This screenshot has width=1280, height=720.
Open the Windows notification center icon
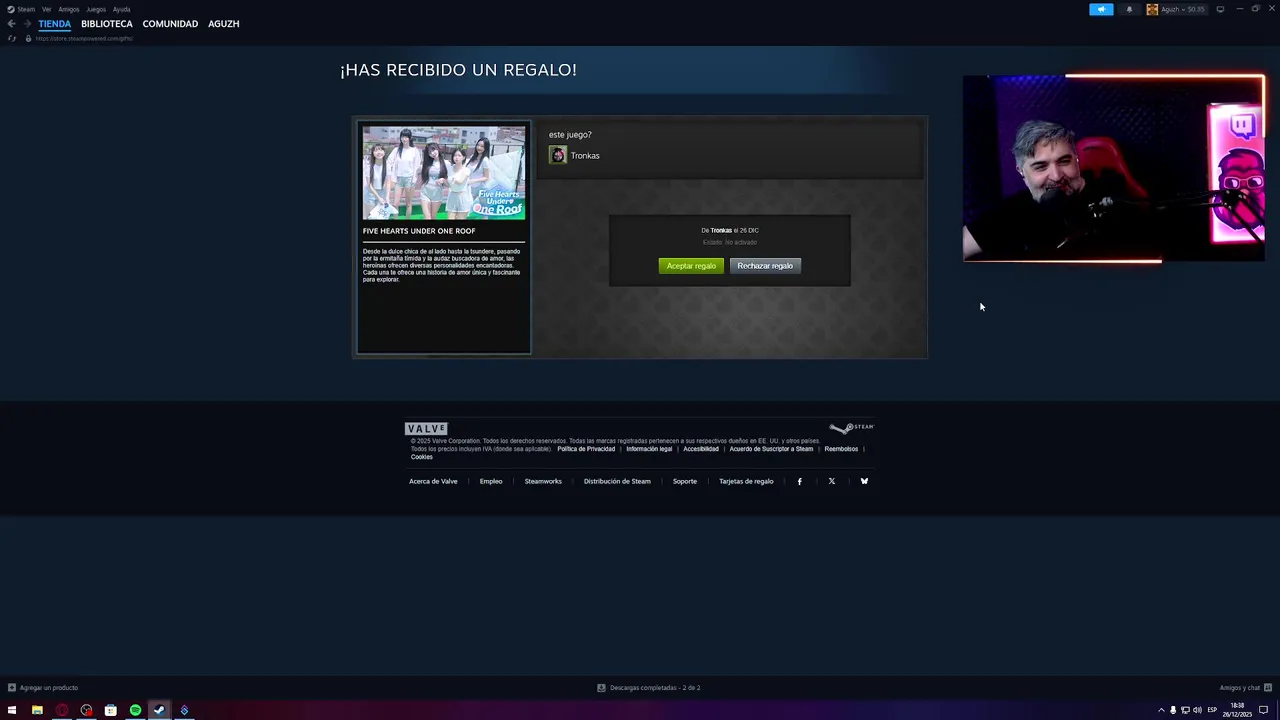[x=1264, y=710]
